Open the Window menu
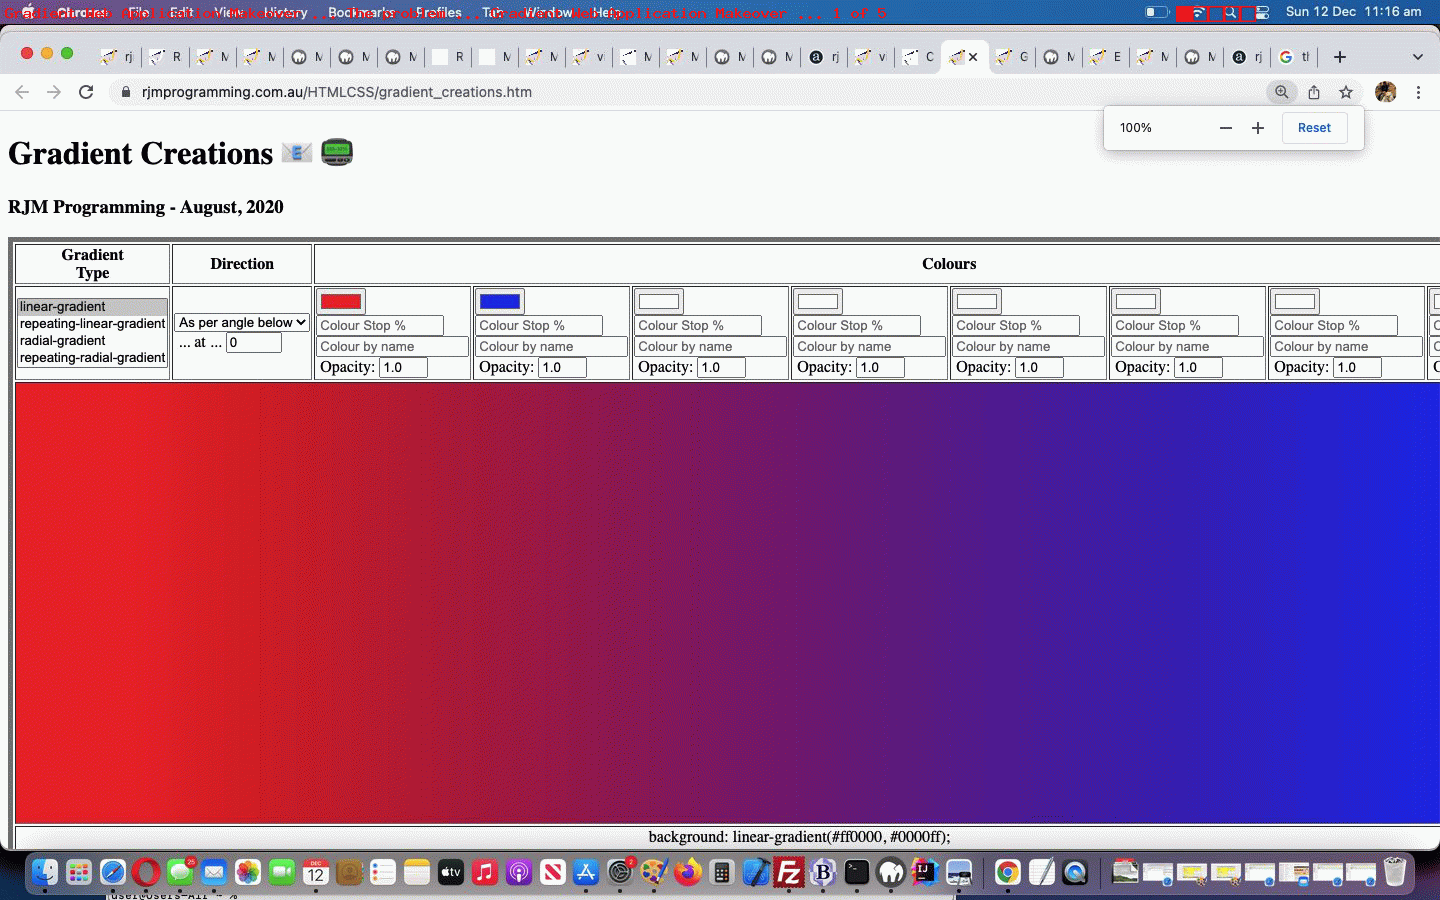1440x900 pixels. (548, 12)
